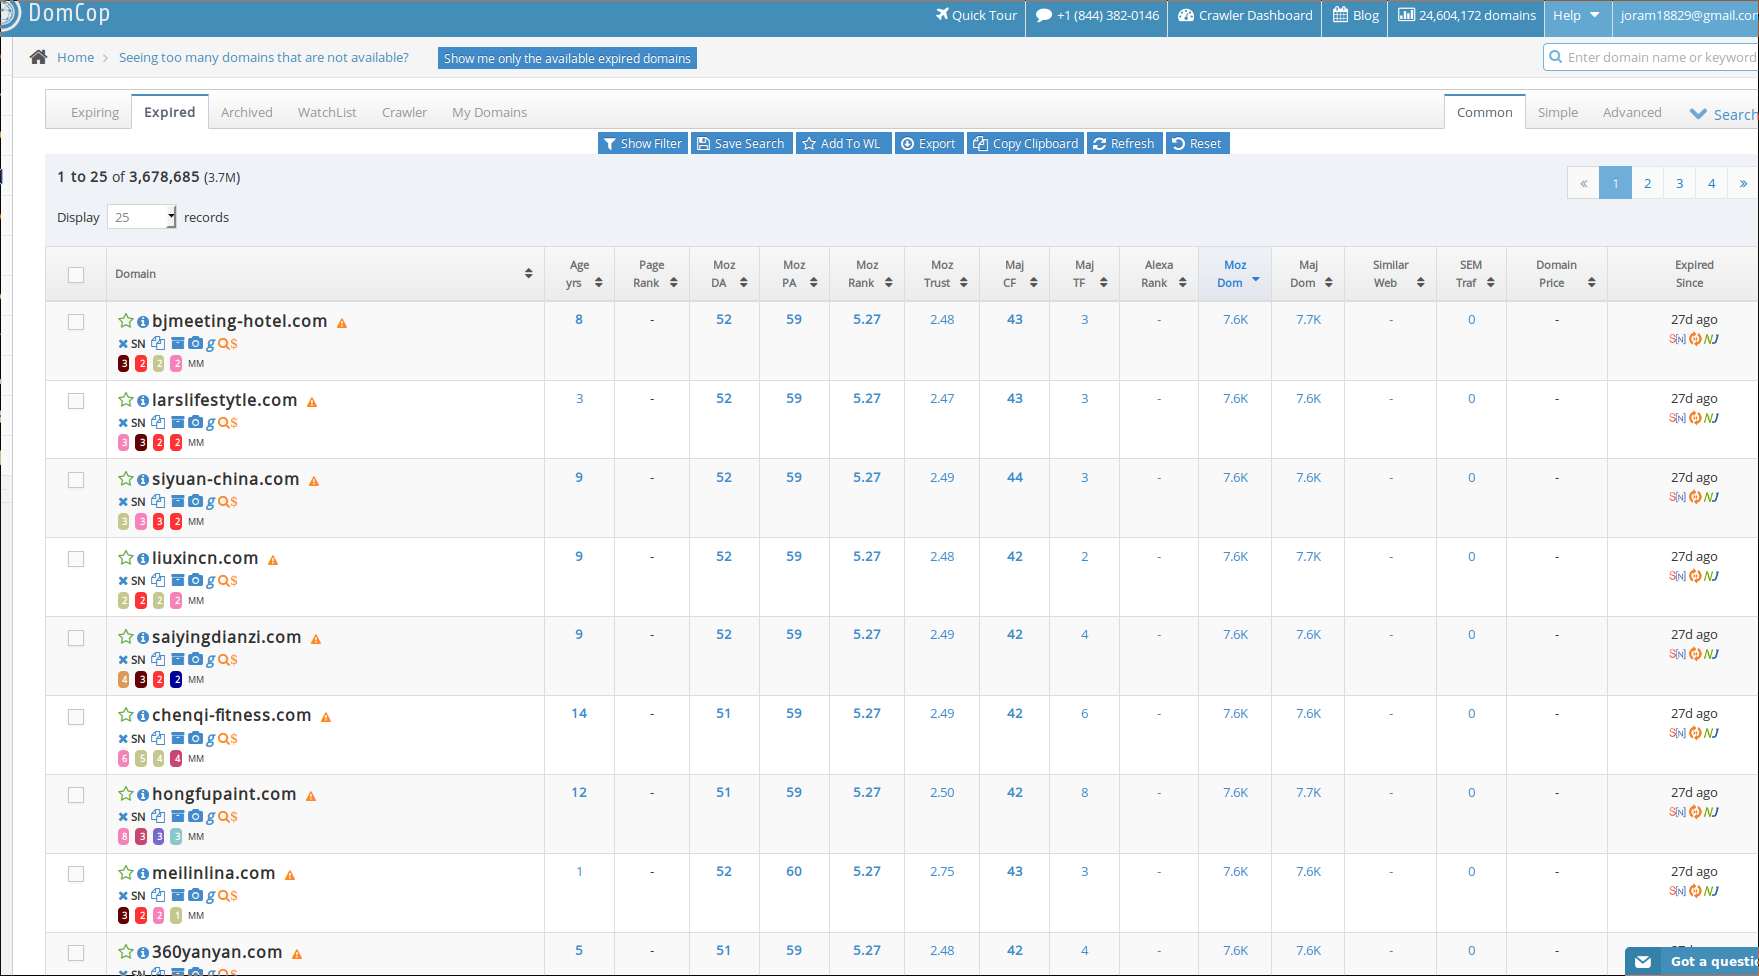
Task: Sort by Moz DA column
Action: pyautogui.click(x=724, y=274)
